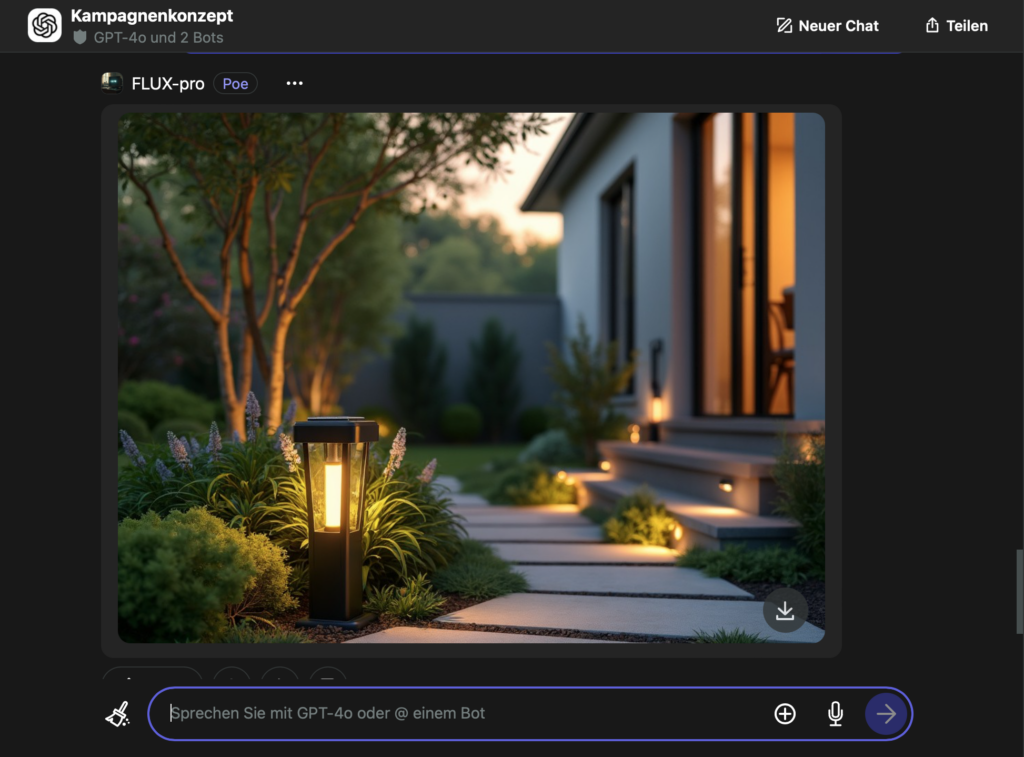
Task: Click the Teilen share button
Action: point(956,26)
